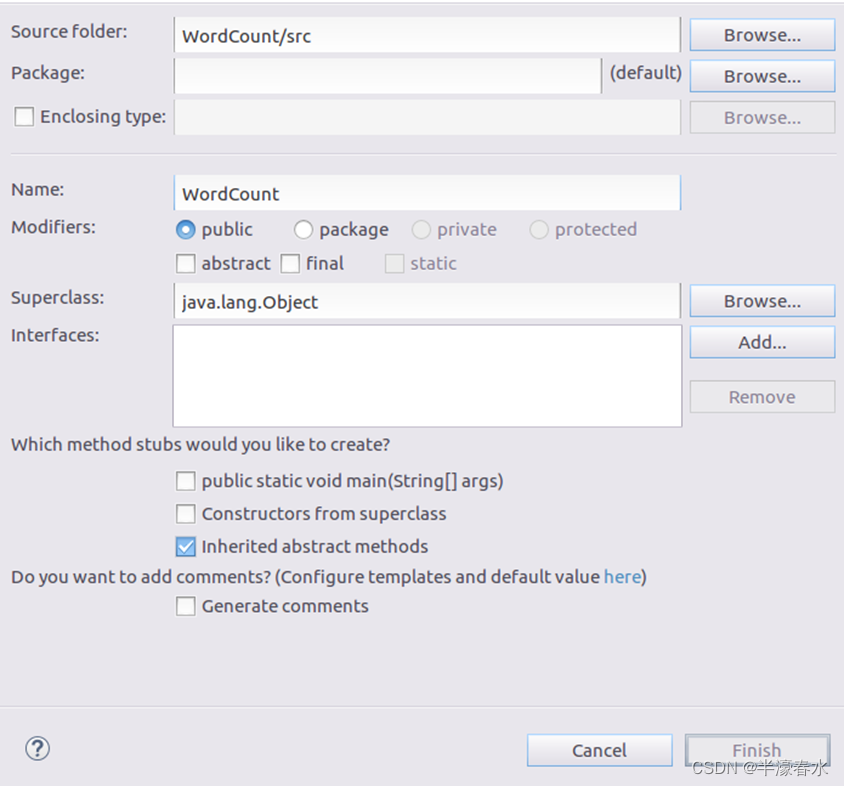Tick the abstract modifier checkbox
The width and height of the screenshot is (844, 786).
(186, 264)
